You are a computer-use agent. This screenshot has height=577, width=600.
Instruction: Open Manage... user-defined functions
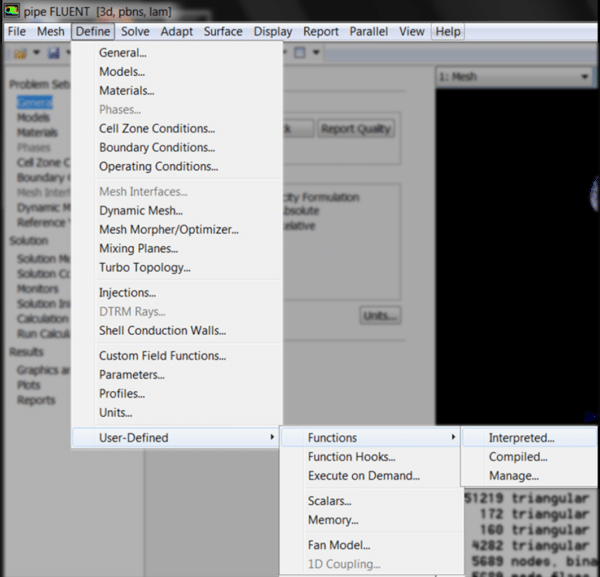(x=513, y=476)
